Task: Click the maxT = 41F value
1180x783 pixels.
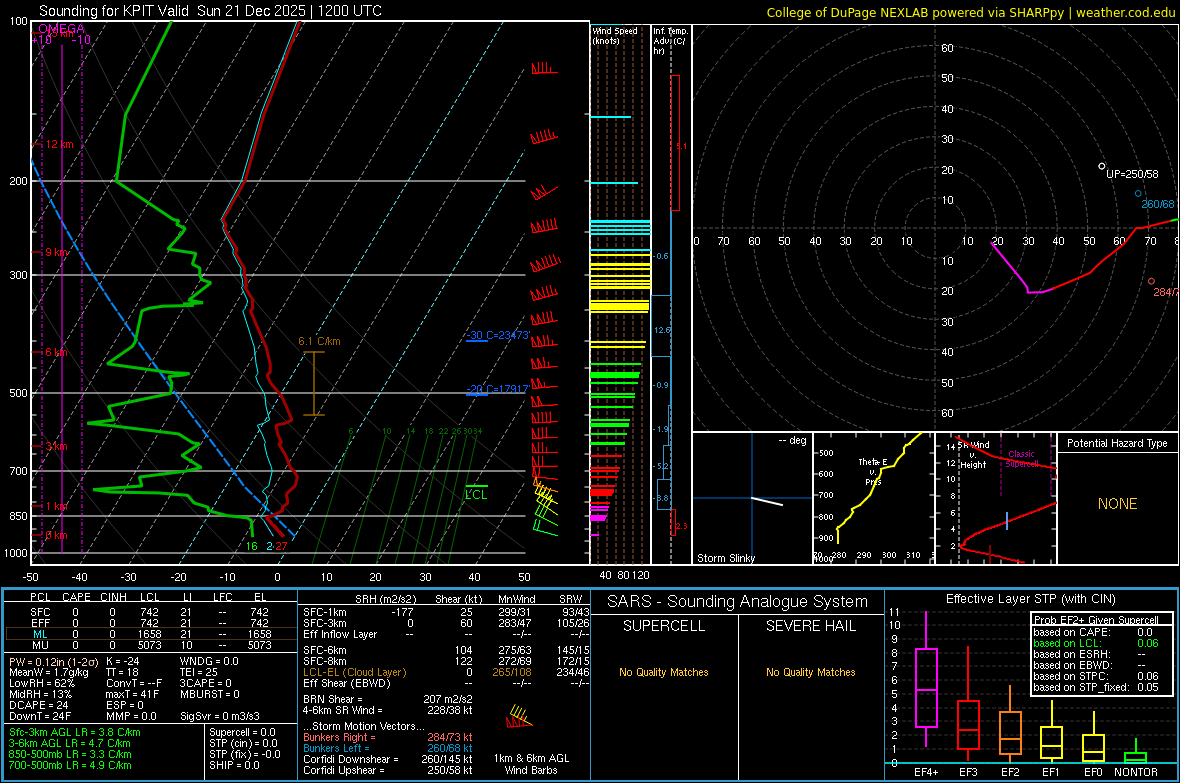Action: click(x=132, y=694)
